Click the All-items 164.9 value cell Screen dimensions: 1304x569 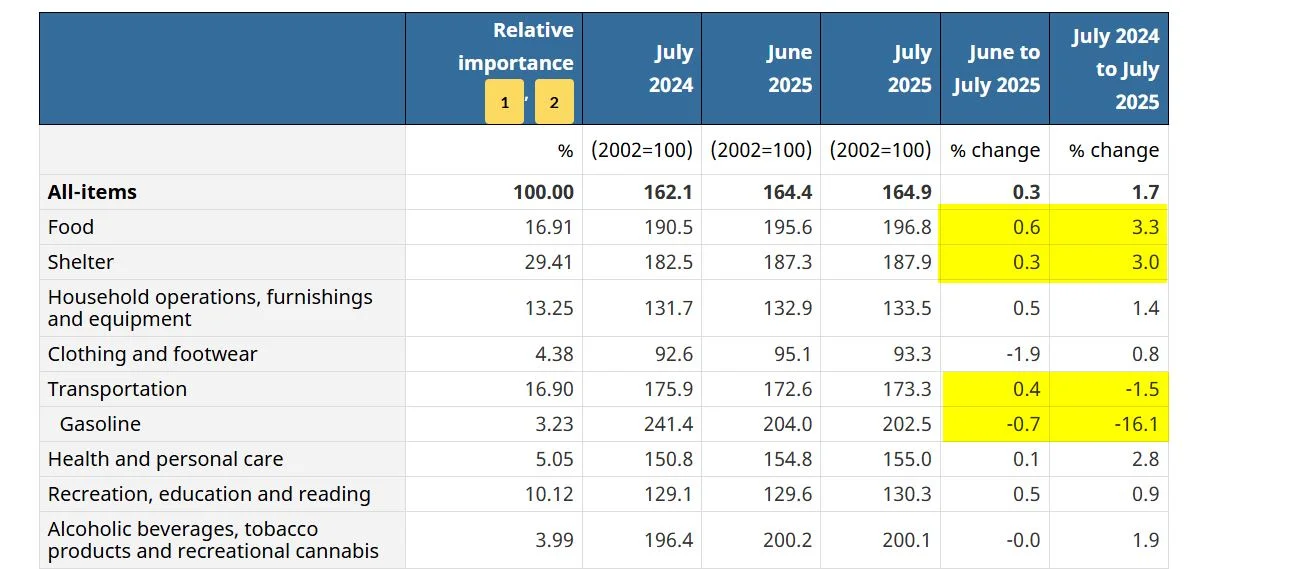(907, 192)
